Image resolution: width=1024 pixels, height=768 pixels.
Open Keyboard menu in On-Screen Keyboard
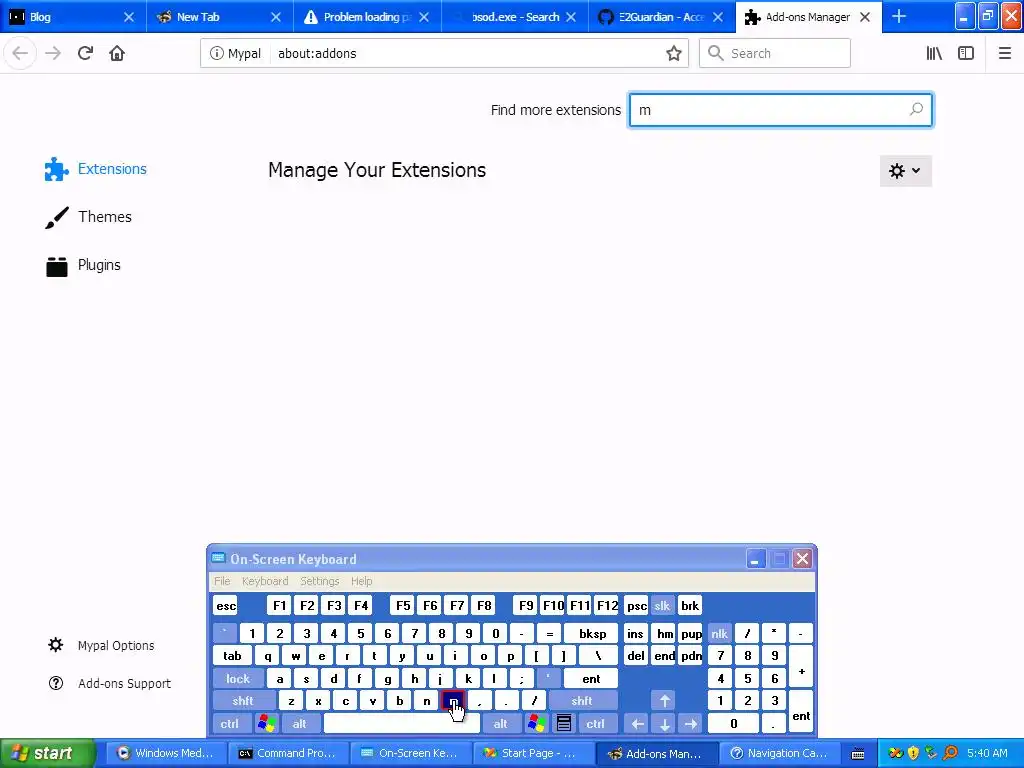[265, 581]
